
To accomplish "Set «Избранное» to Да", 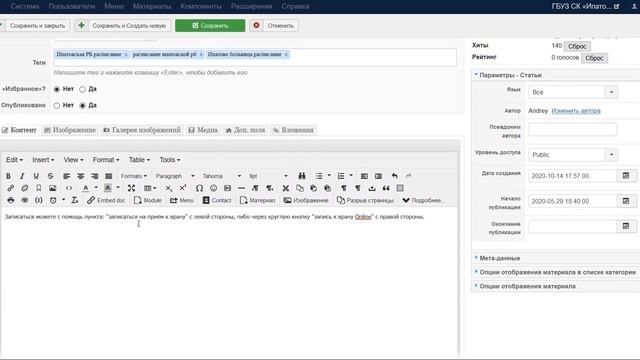I will tap(82, 89).
